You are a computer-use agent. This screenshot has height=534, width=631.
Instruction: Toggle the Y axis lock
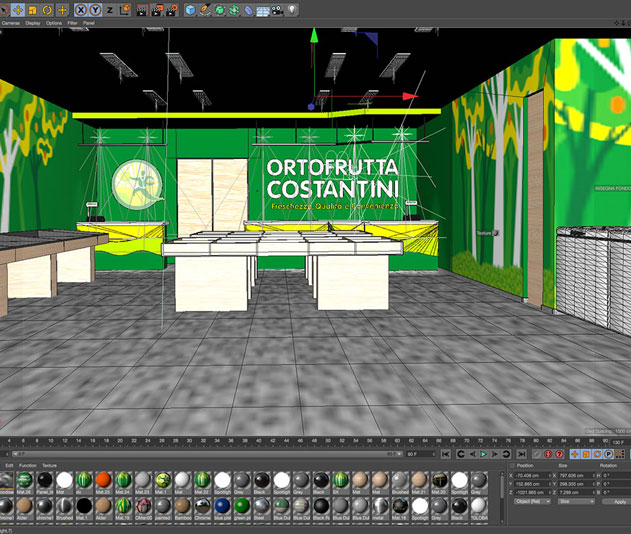[95, 10]
